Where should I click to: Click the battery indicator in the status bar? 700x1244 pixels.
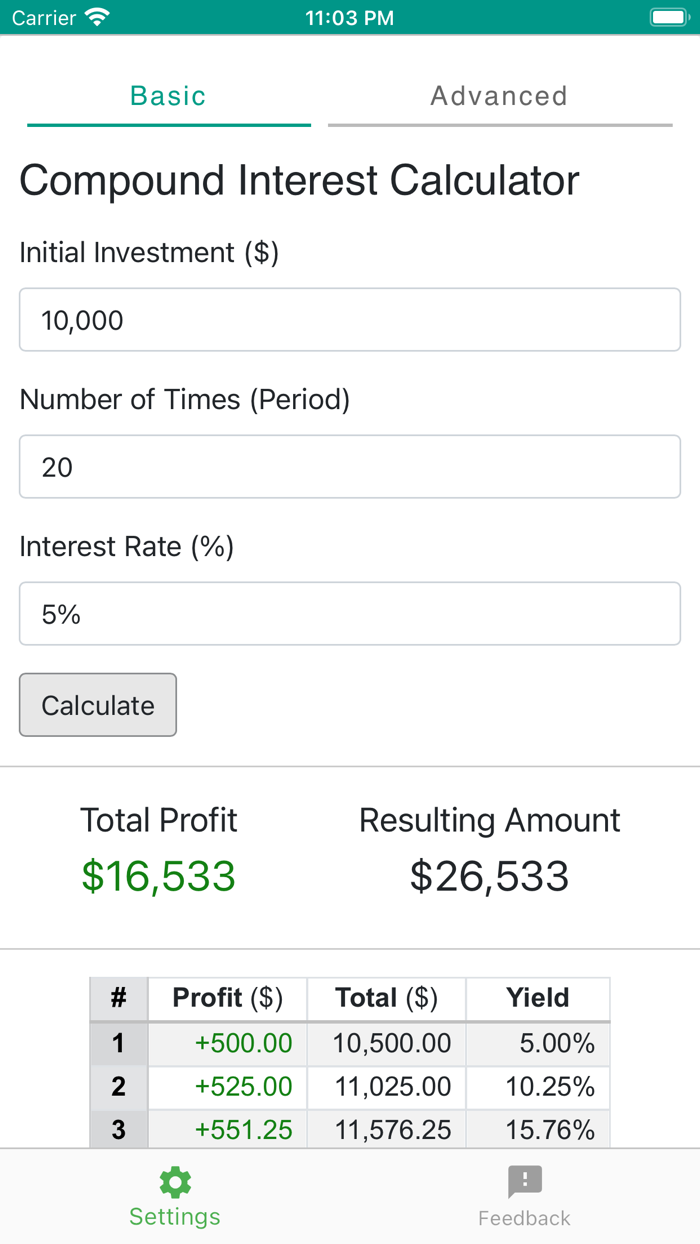pos(667,16)
